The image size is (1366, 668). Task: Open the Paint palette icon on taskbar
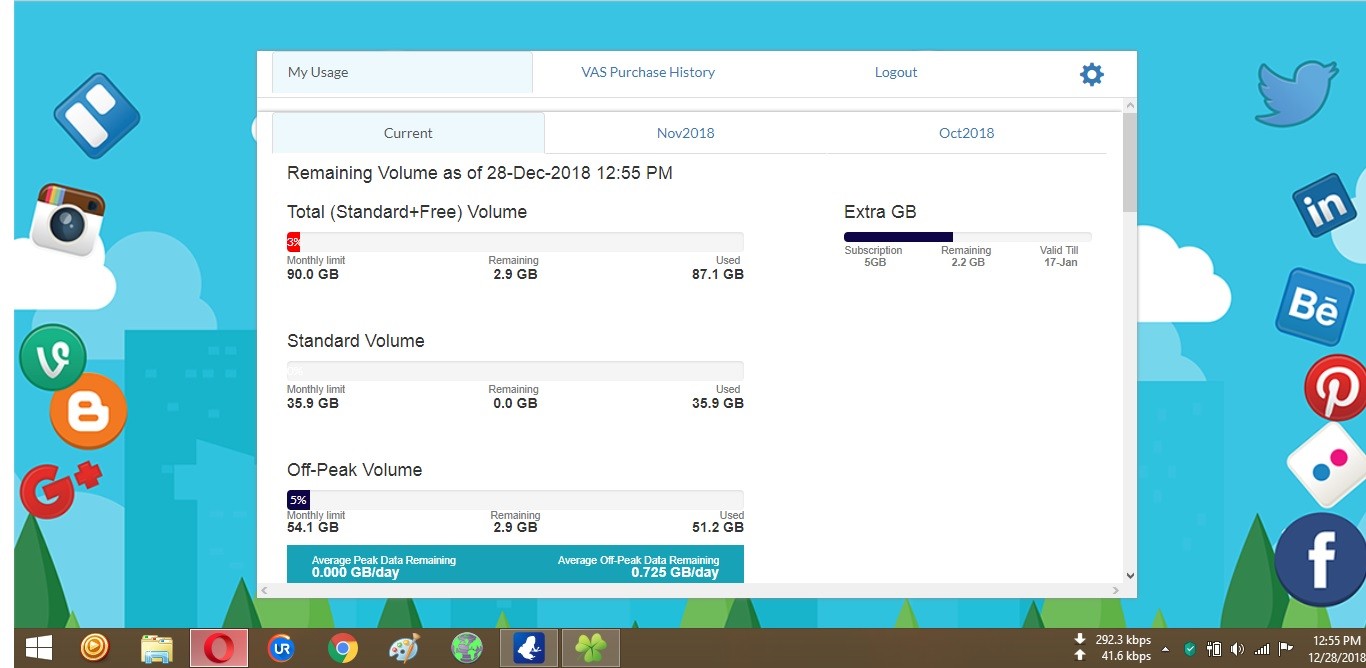click(404, 649)
